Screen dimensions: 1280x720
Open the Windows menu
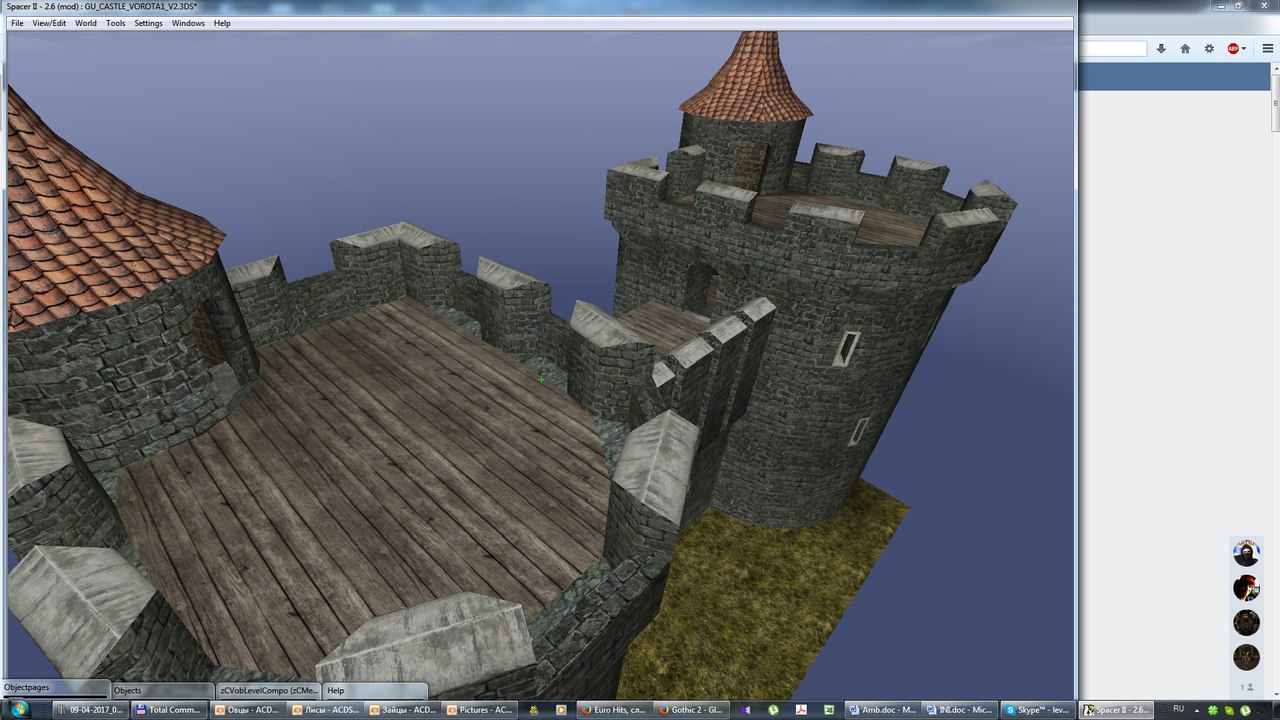(188, 23)
